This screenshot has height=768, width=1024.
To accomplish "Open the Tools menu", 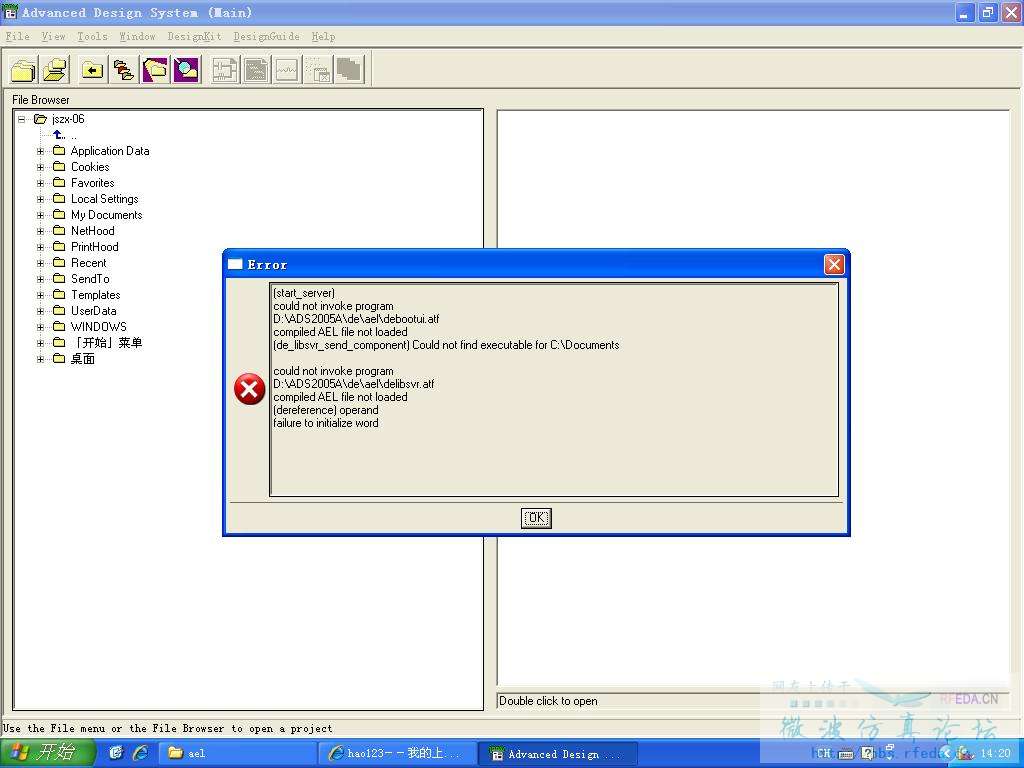I will 92,37.
